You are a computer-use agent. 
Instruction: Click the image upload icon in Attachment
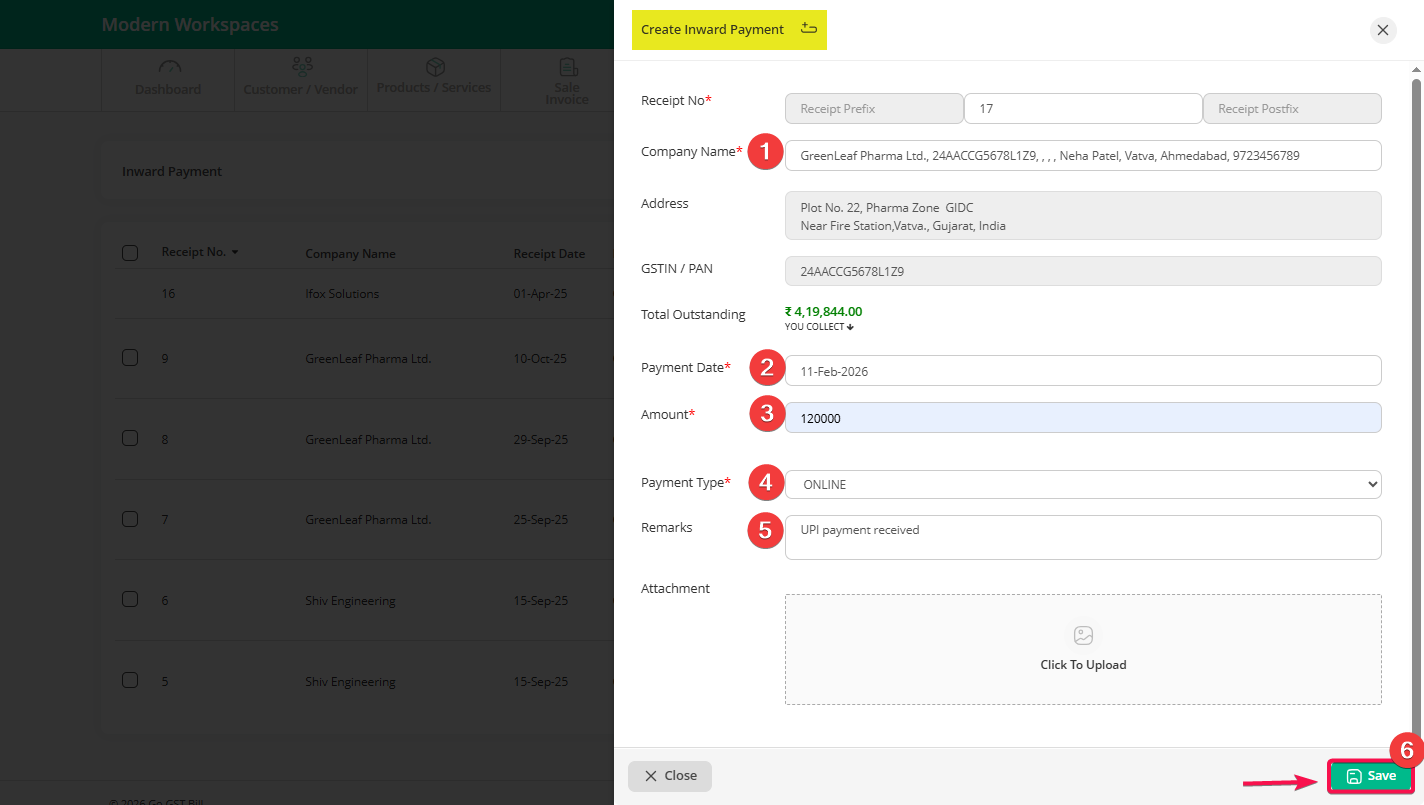coord(1083,636)
